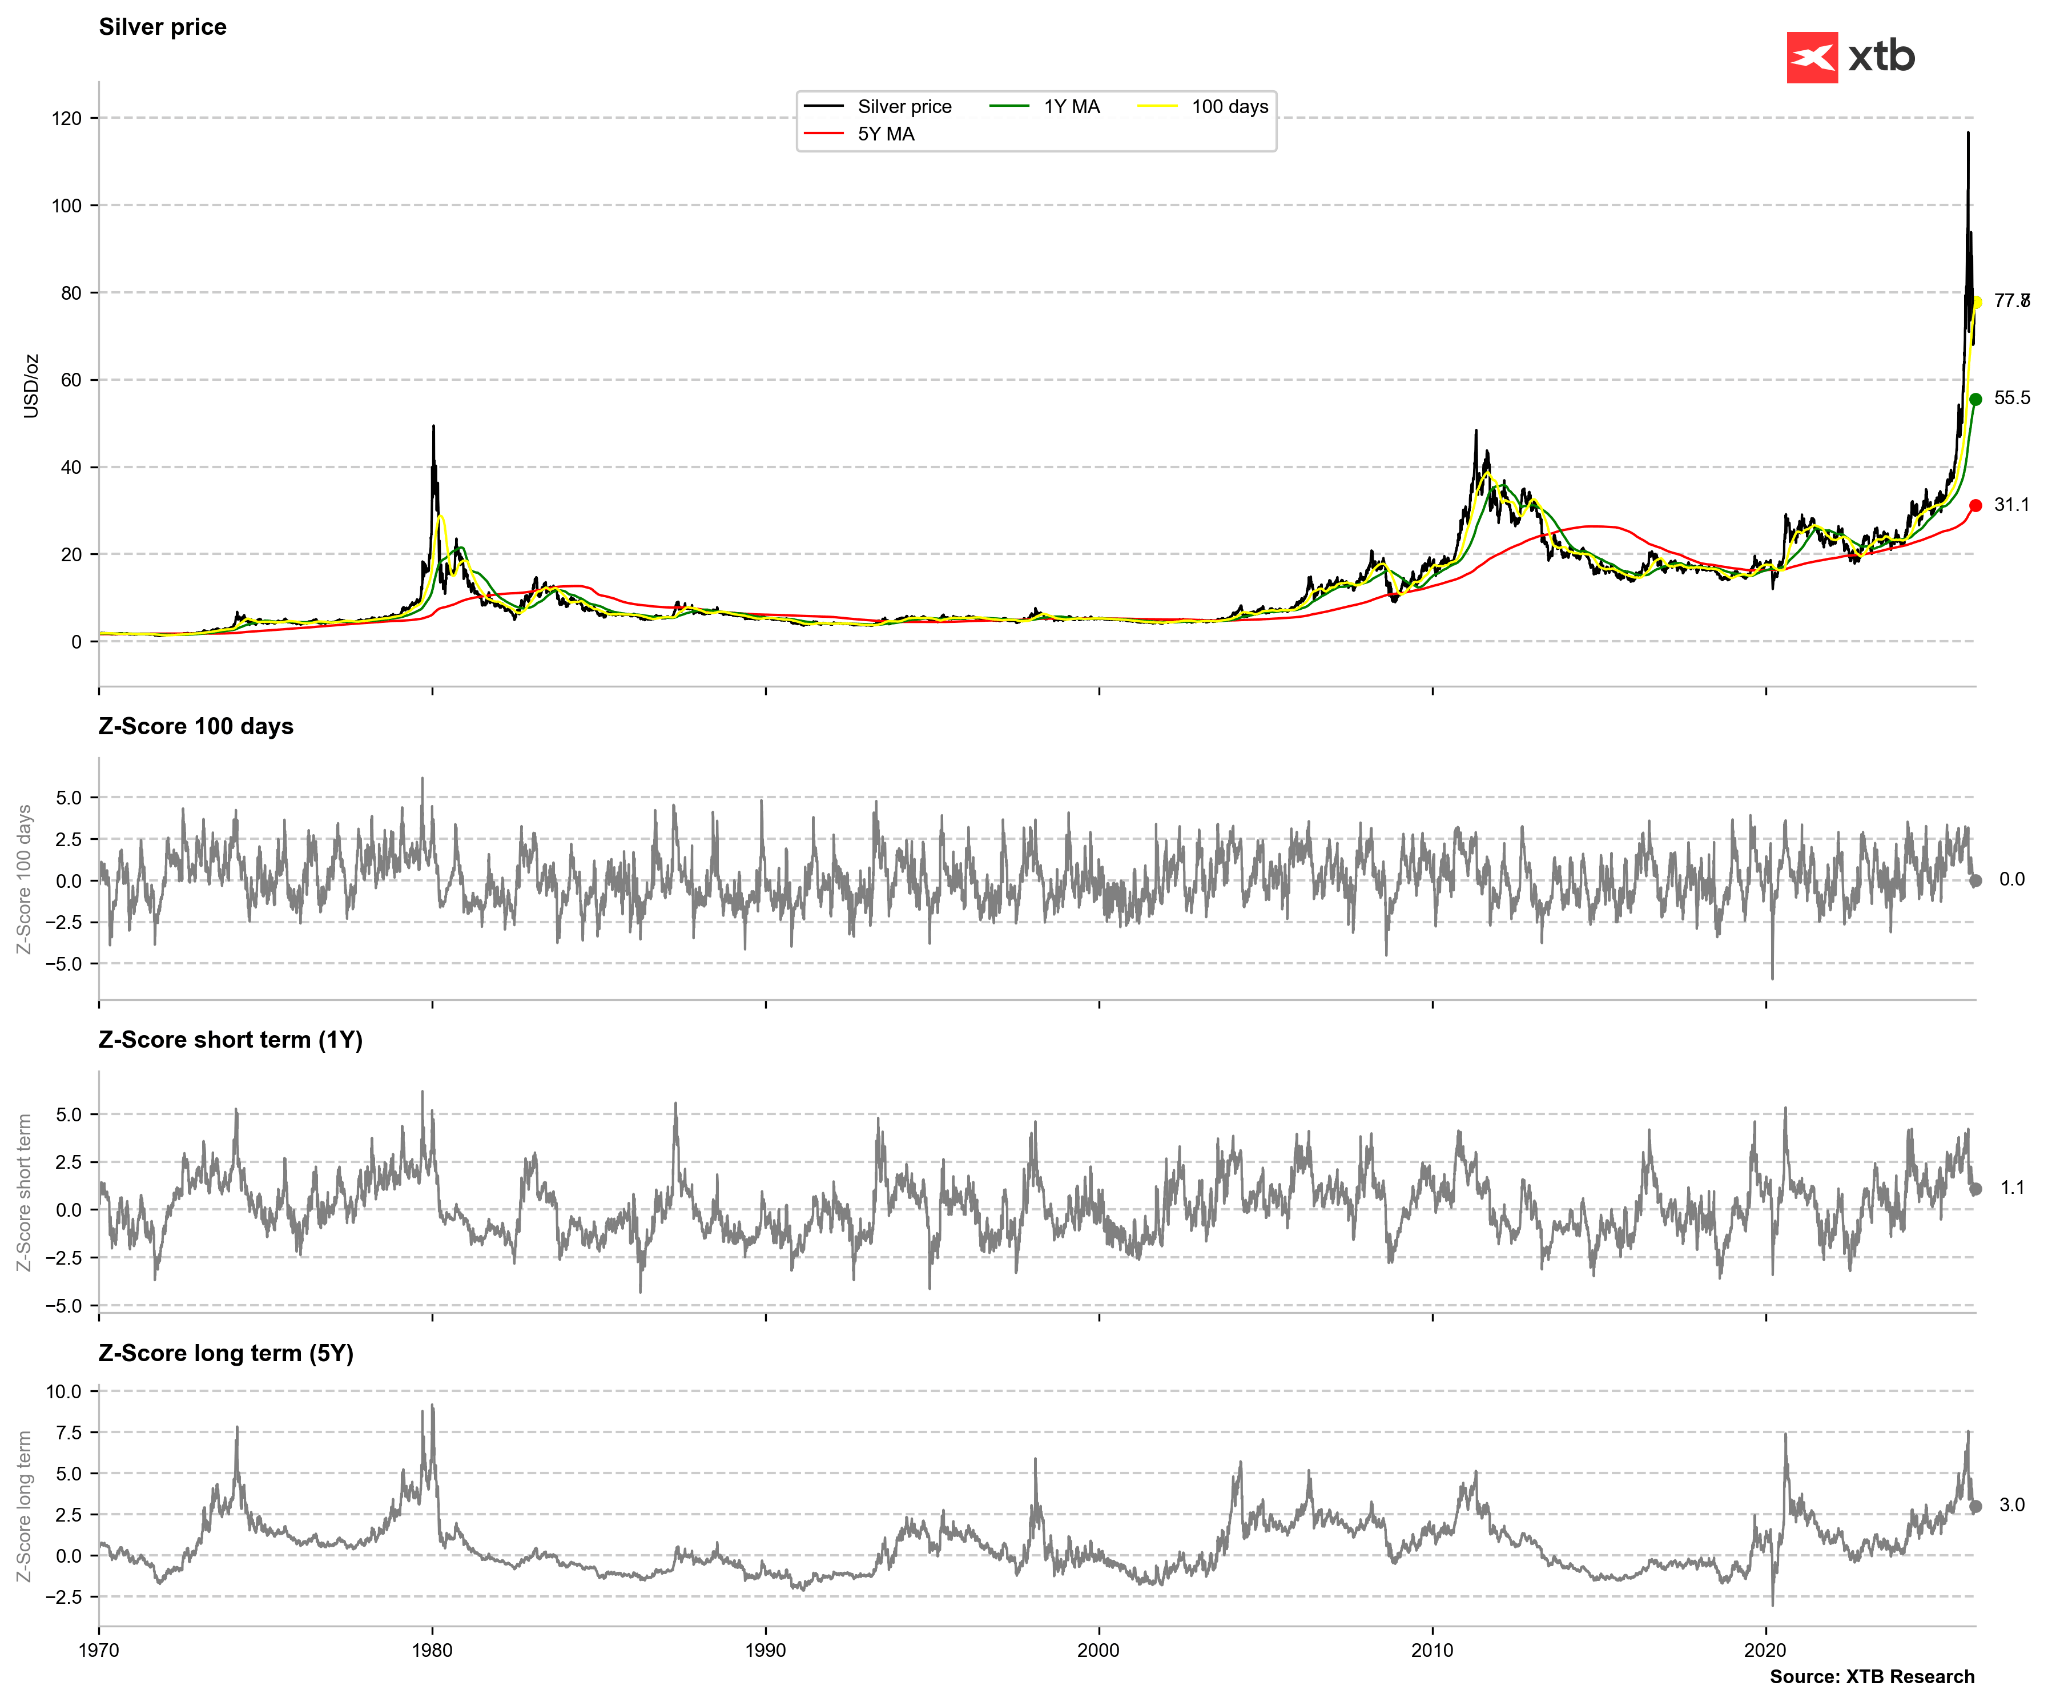Click the Silver price chart title
Viewport: 2048px width, 1704px height.
(162, 27)
